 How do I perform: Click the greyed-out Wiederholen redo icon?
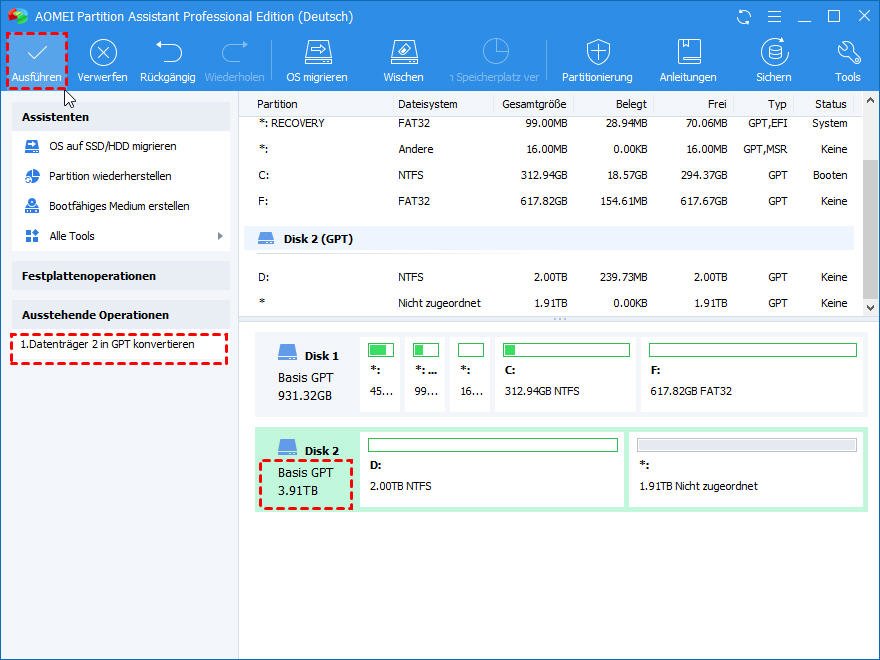pyautogui.click(x=235, y=52)
